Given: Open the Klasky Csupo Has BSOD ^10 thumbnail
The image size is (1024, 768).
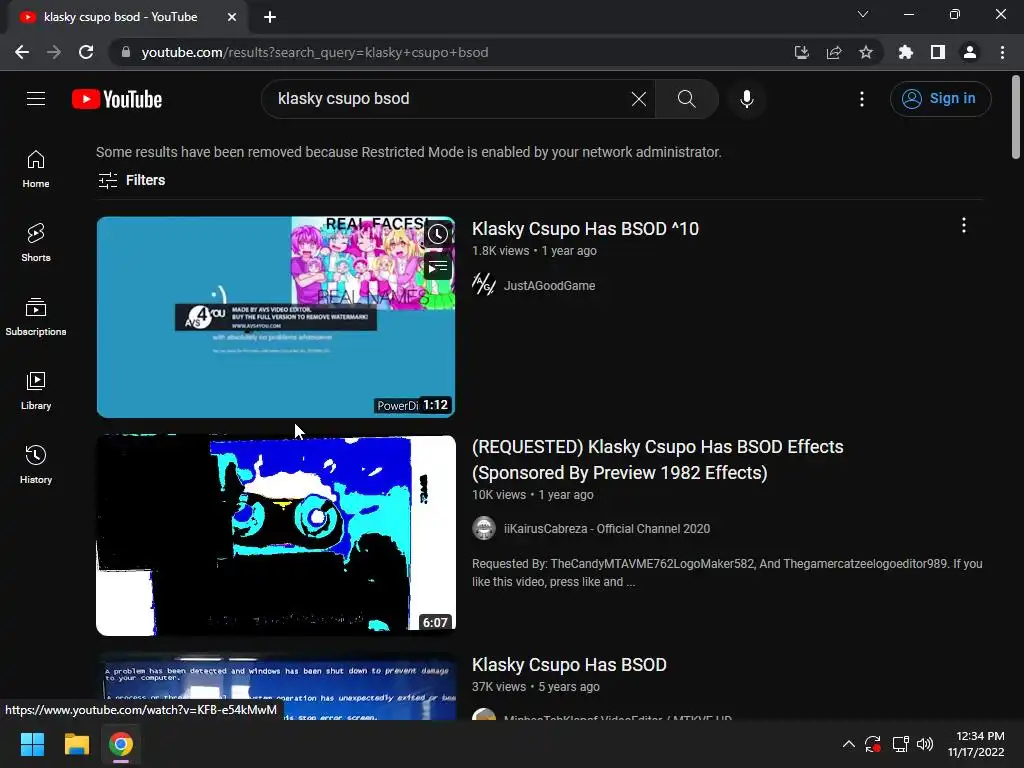Looking at the screenshot, I should pyautogui.click(x=276, y=317).
